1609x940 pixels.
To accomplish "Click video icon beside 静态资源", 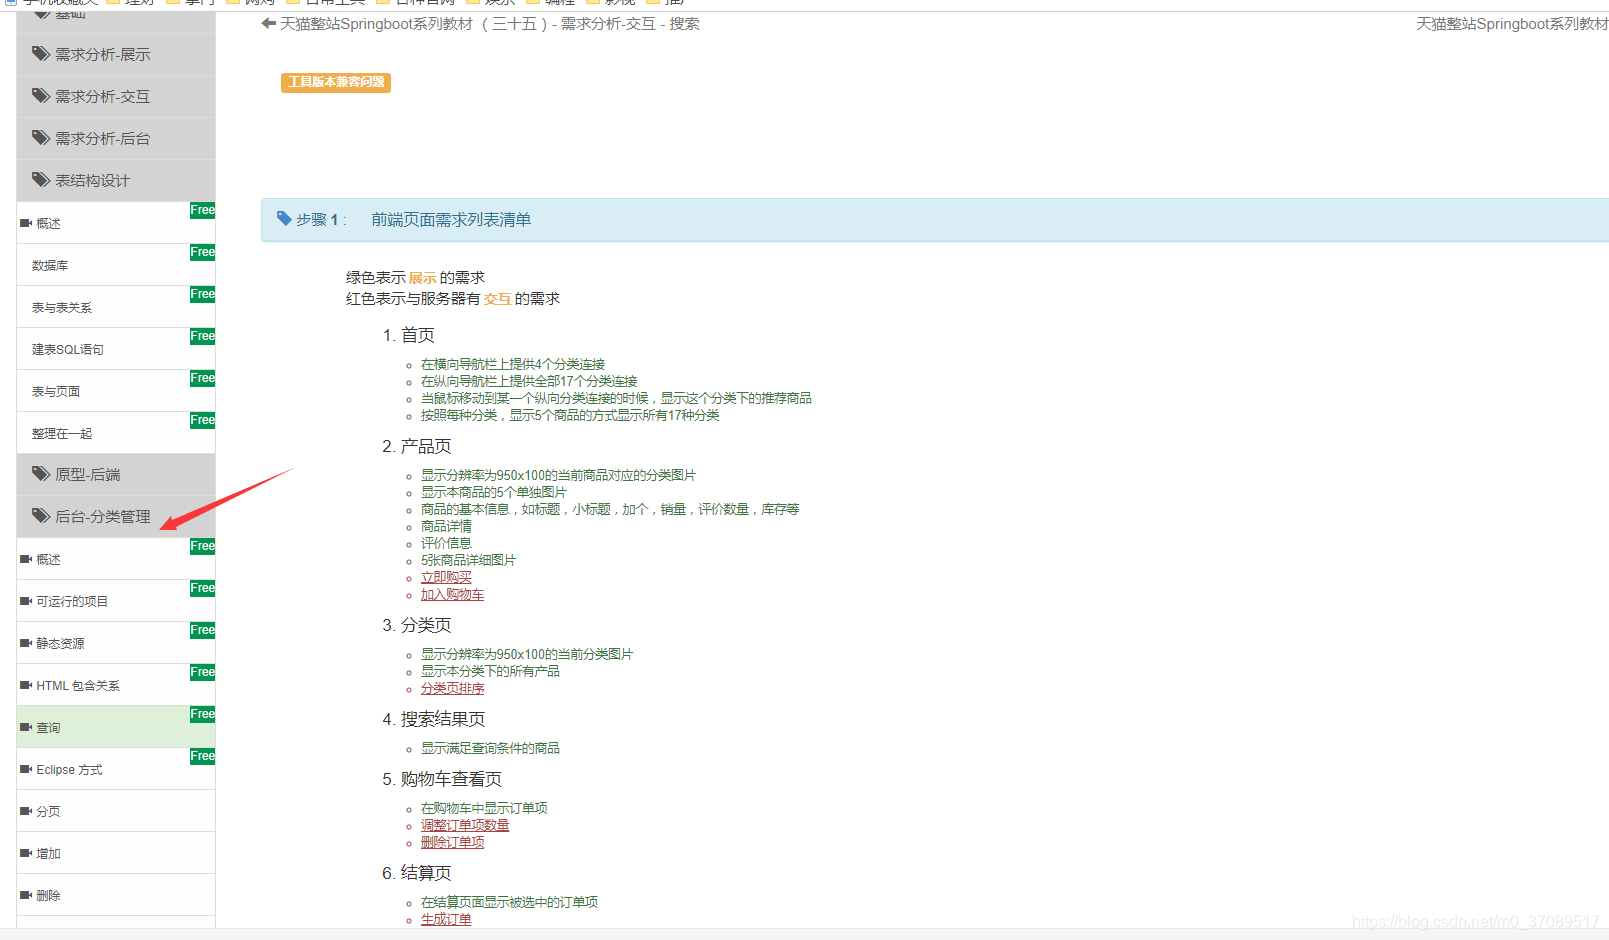I will coord(26,643).
